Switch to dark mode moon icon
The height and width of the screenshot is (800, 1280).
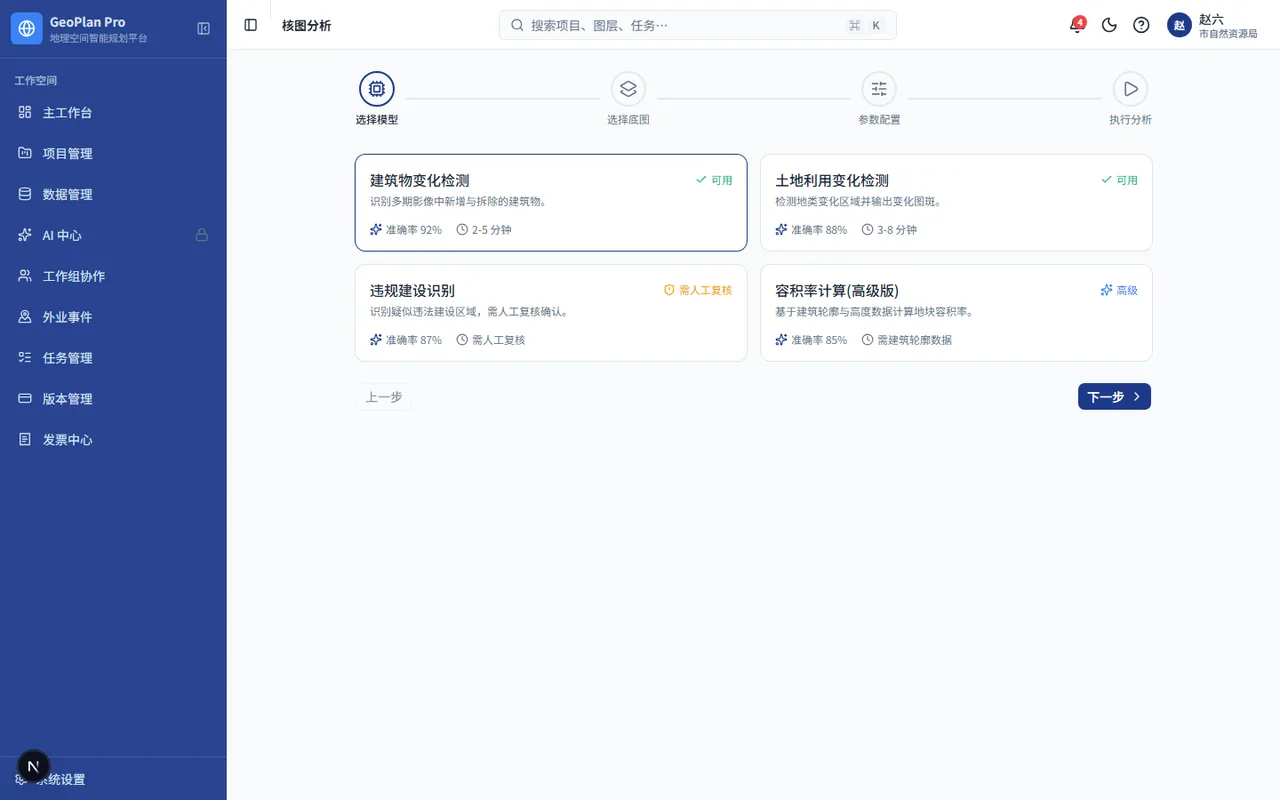click(x=1109, y=25)
